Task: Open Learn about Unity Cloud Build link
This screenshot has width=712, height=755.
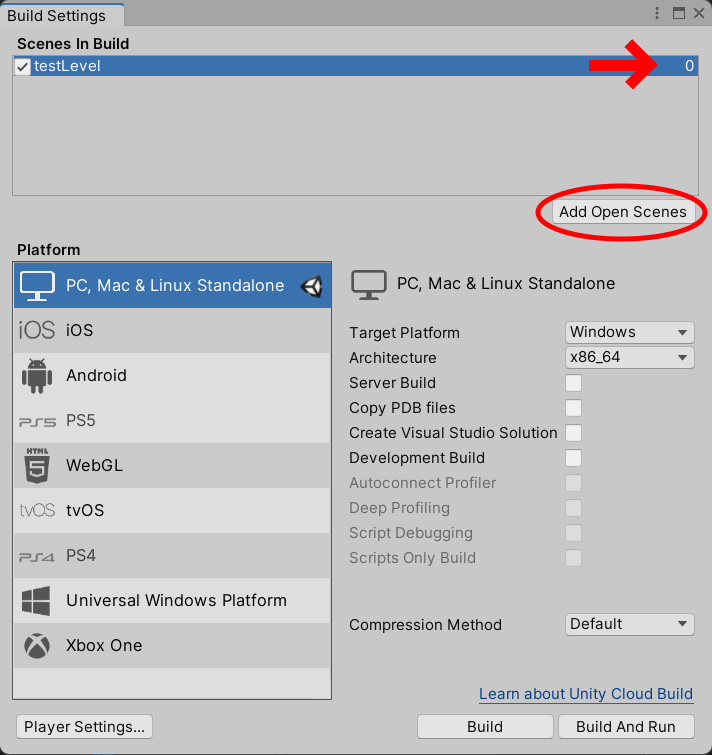Action: 586,694
